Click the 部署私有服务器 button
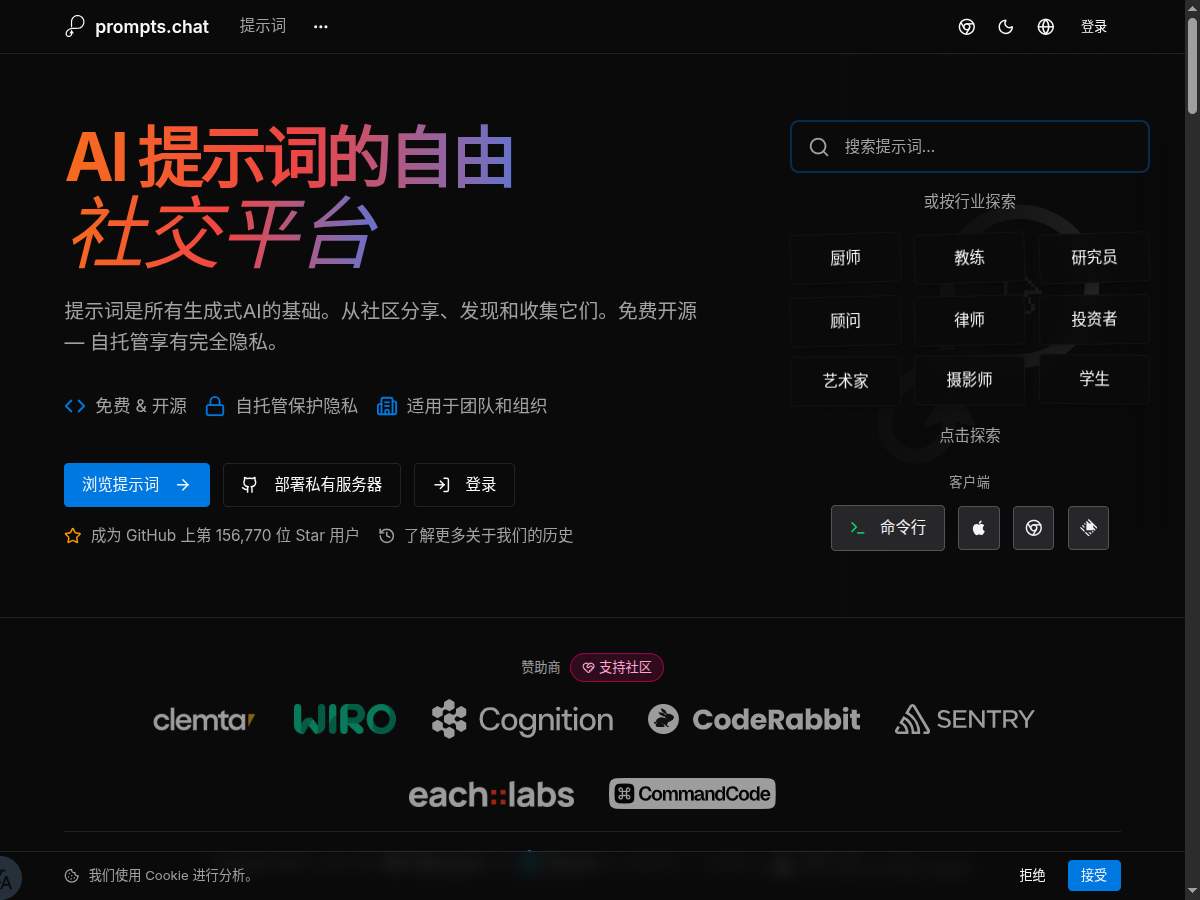This screenshot has width=1200, height=900. point(312,485)
